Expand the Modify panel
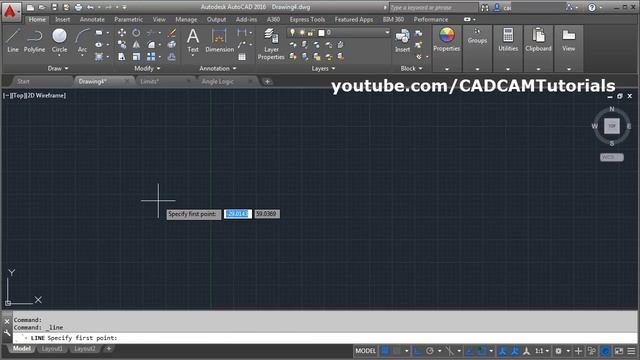Image resolution: width=640 pixels, height=360 pixels. [147, 69]
